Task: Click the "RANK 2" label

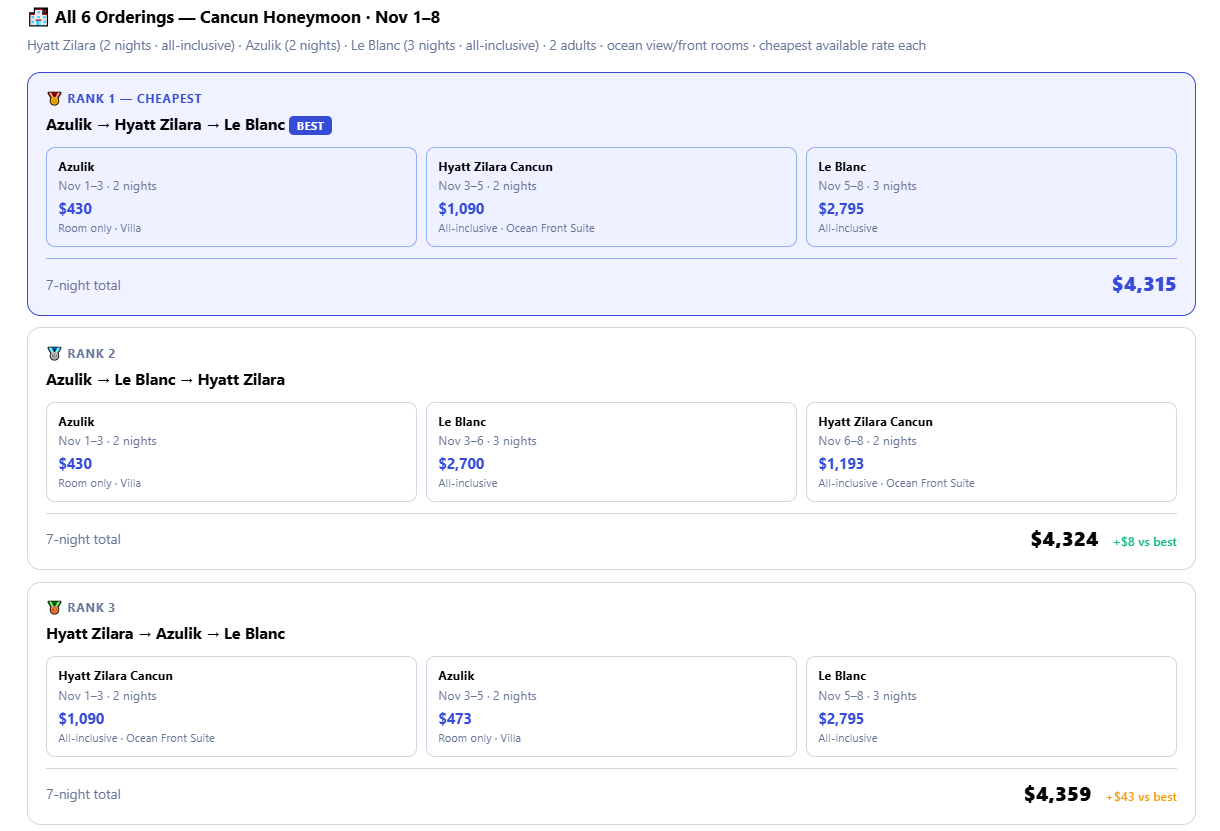Action: coord(91,353)
